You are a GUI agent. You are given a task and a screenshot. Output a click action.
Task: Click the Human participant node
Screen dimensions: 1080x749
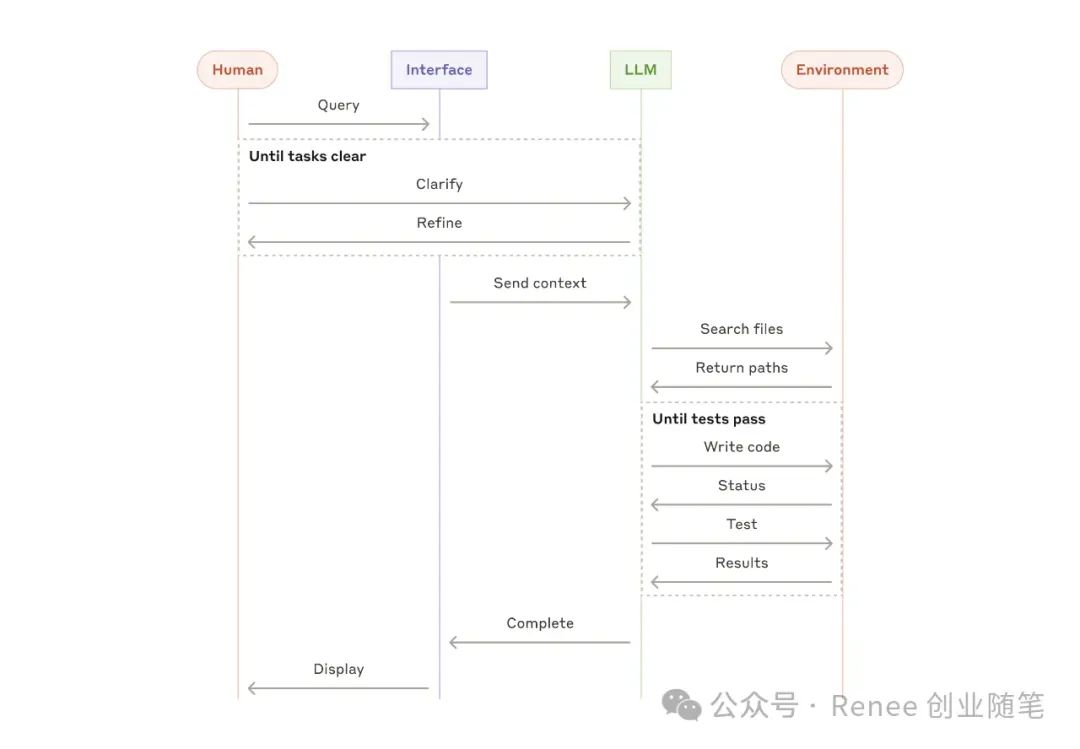coord(237,70)
